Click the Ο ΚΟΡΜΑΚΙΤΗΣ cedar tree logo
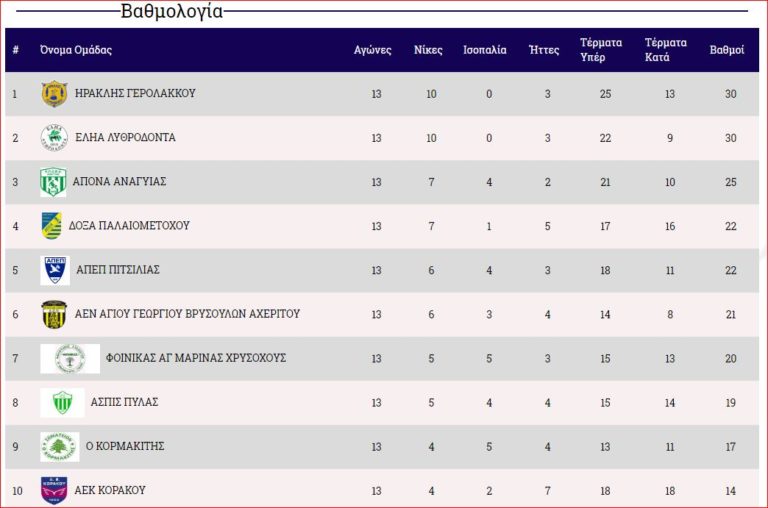This screenshot has width=768, height=508. coord(60,446)
